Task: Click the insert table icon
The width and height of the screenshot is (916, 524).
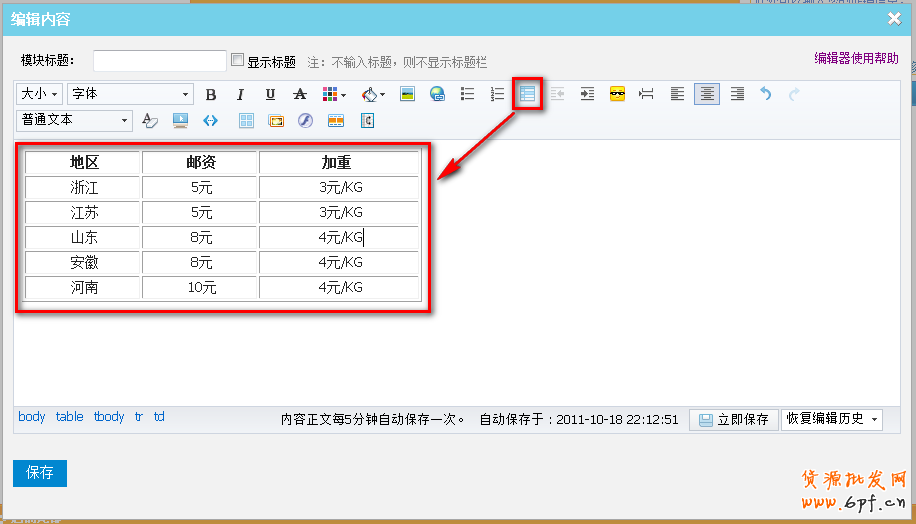Action: 527,94
